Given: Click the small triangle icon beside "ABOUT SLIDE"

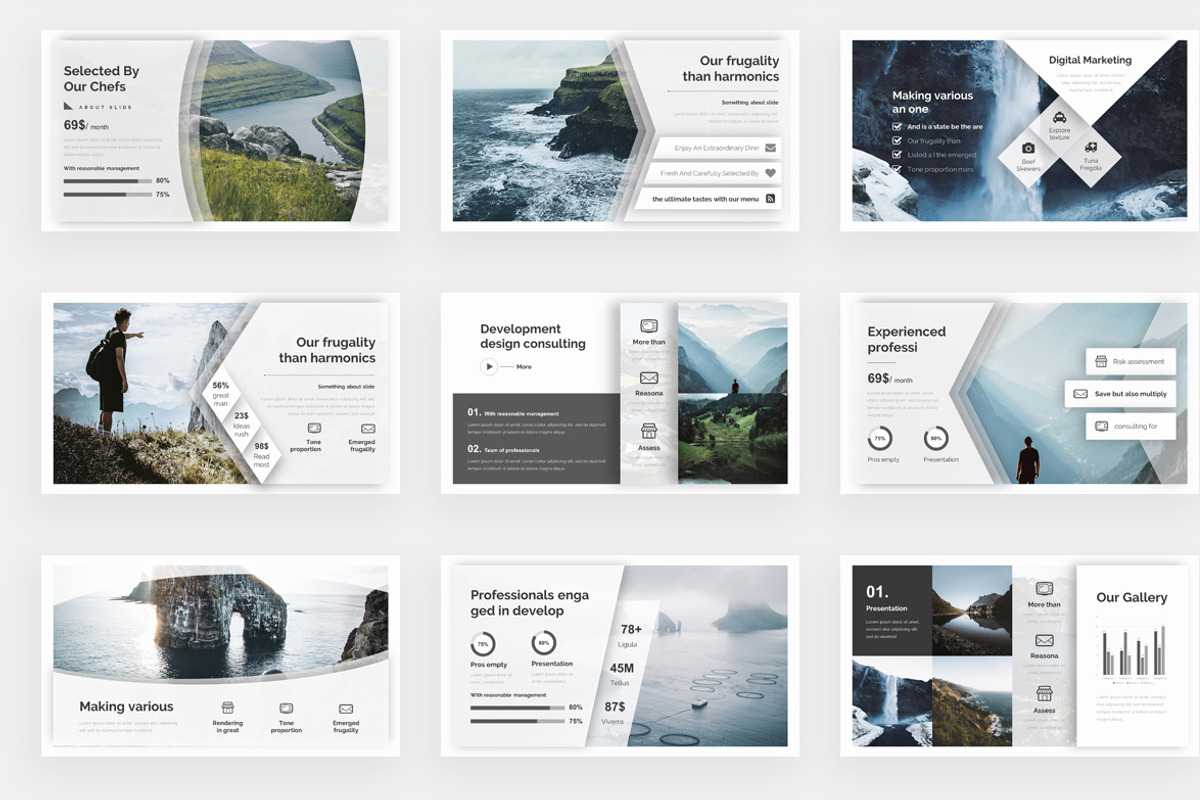Looking at the screenshot, I should point(69,106).
